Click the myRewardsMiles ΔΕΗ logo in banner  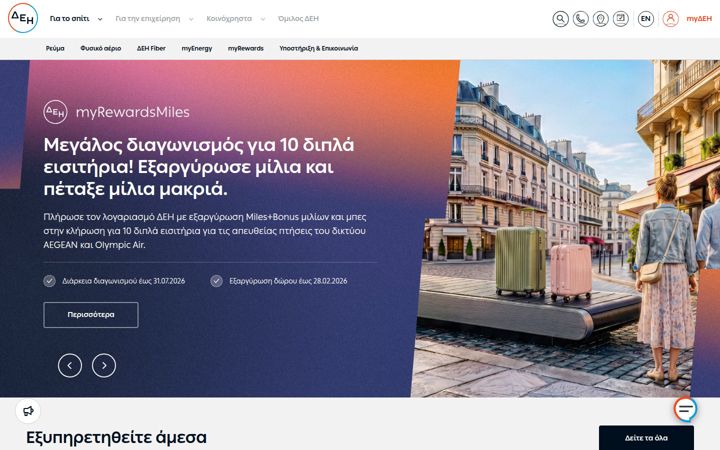pos(56,112)
